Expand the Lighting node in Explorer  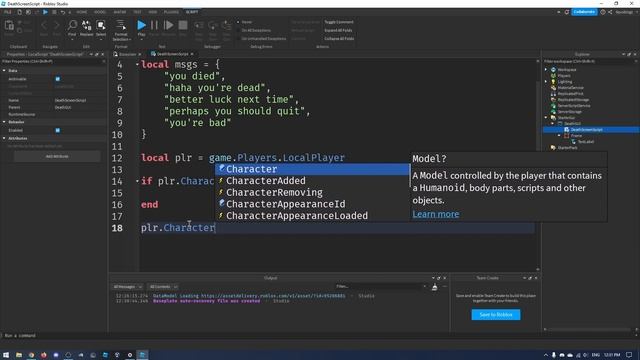546,82
